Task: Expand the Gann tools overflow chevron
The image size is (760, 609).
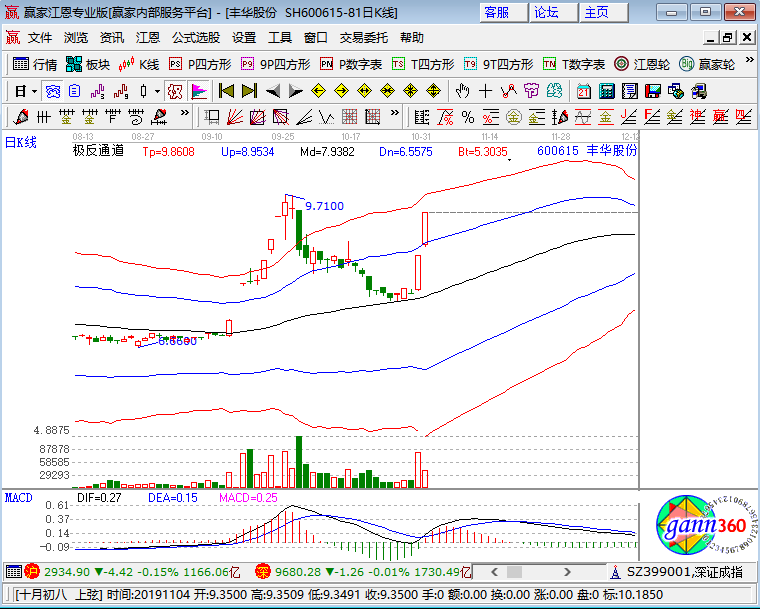Action: [x=395, y=112]
